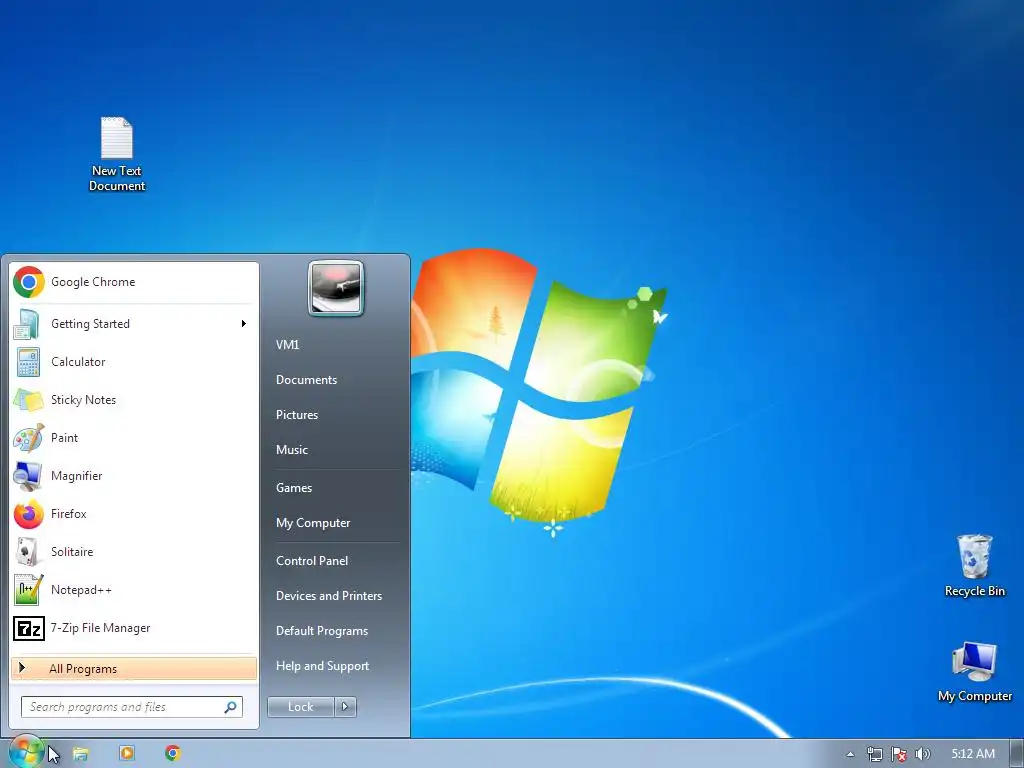Select the New Text Document desktop icon
This screenshot has height=768, width=1024.
tap(117, 154)
